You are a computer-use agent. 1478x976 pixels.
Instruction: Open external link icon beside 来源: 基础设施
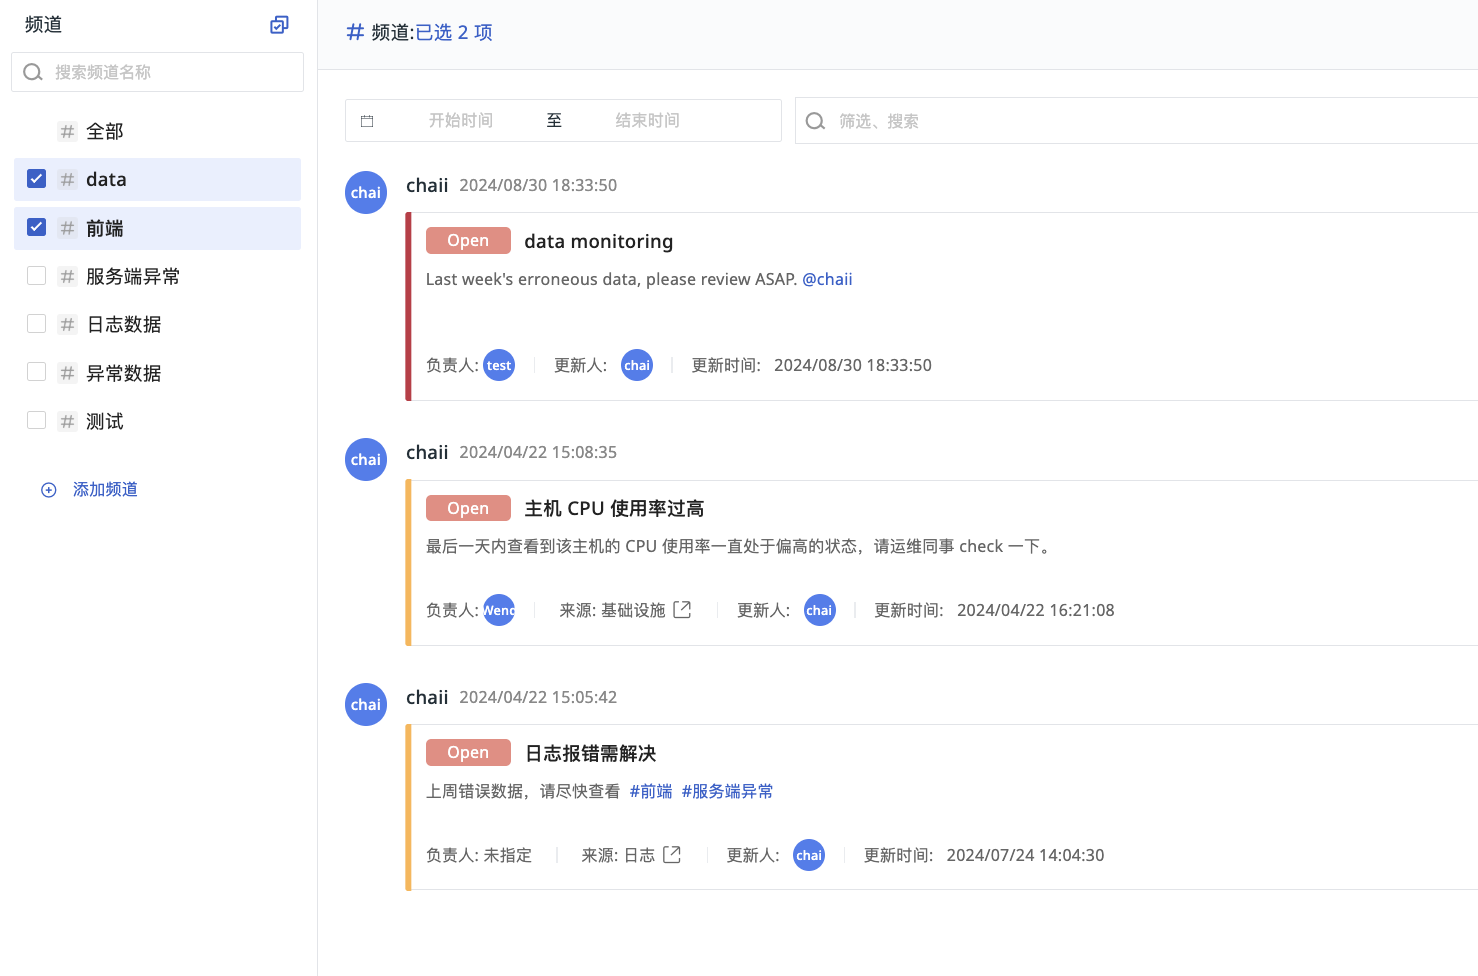(x=682, y=610)
